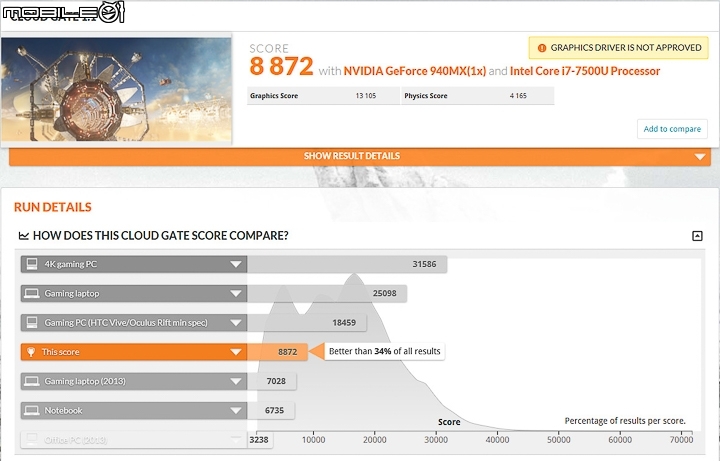Image resolution: width=720 pixels, height=461 pixels.
Task: Select the Office PC (2013) label
Action: coord(75,440)
